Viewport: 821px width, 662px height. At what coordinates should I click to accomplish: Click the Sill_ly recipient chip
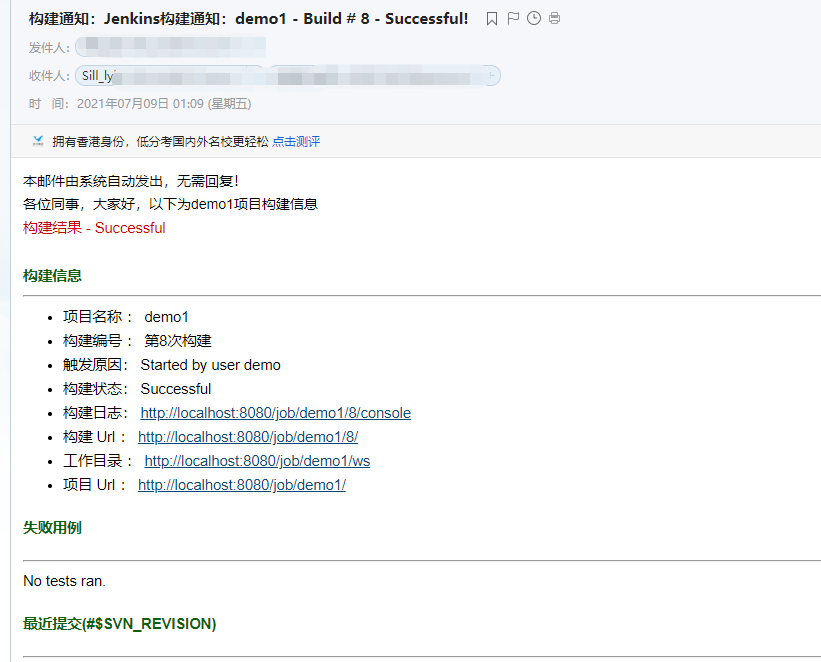coord(169,76)
